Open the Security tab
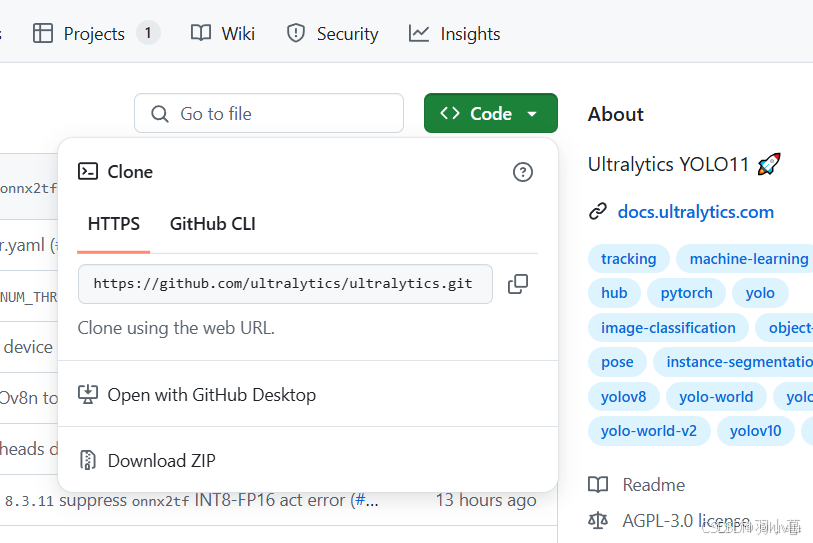Image resolution: width=813 pixels, height=543 pixels. click(x=332, y=34)
